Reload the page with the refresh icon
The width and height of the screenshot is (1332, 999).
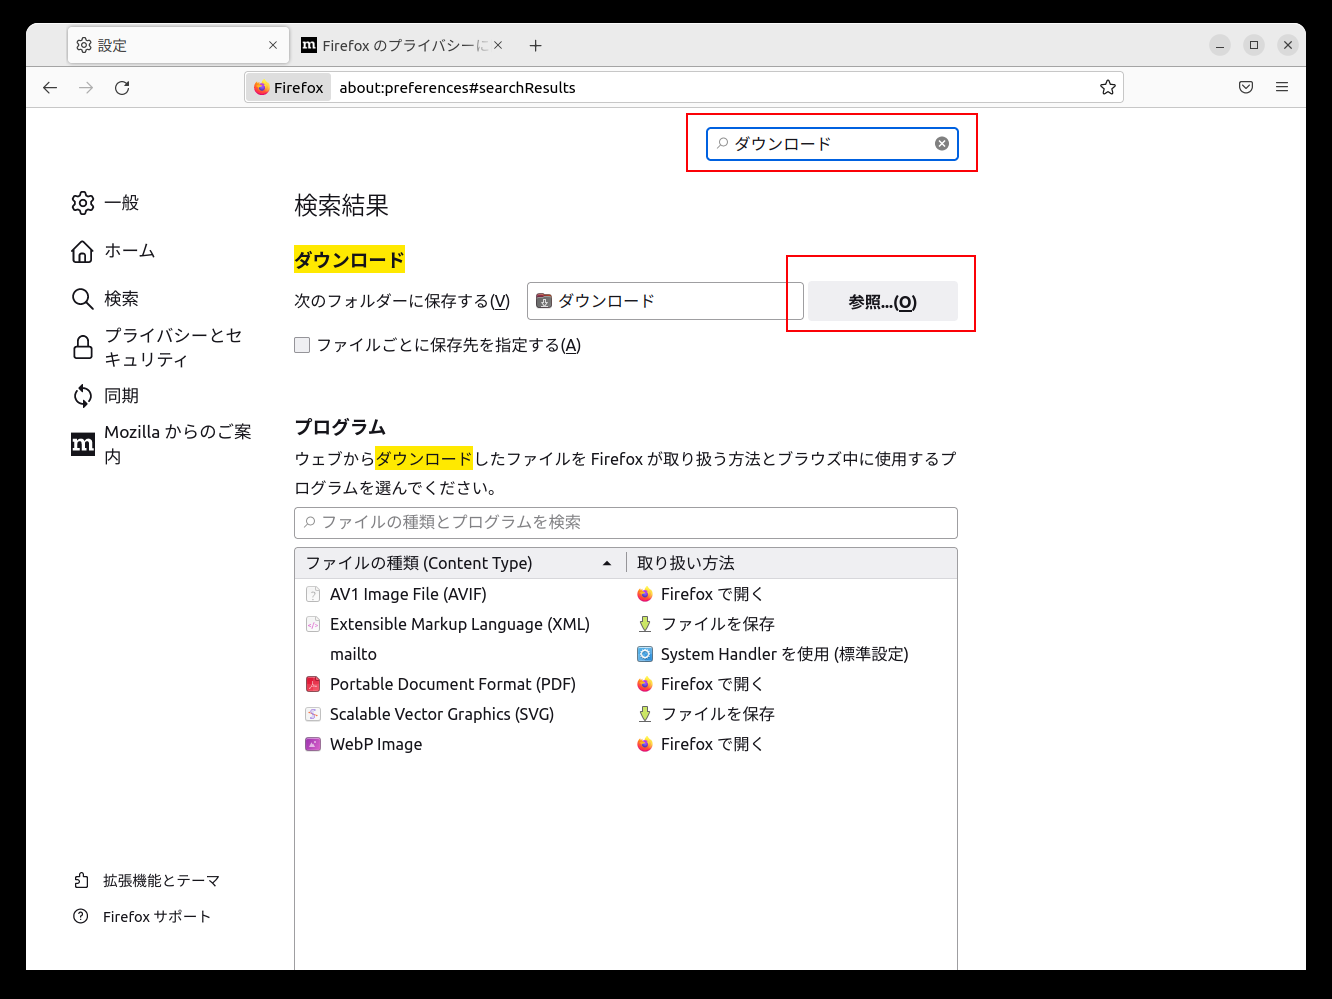coord(122,88)
